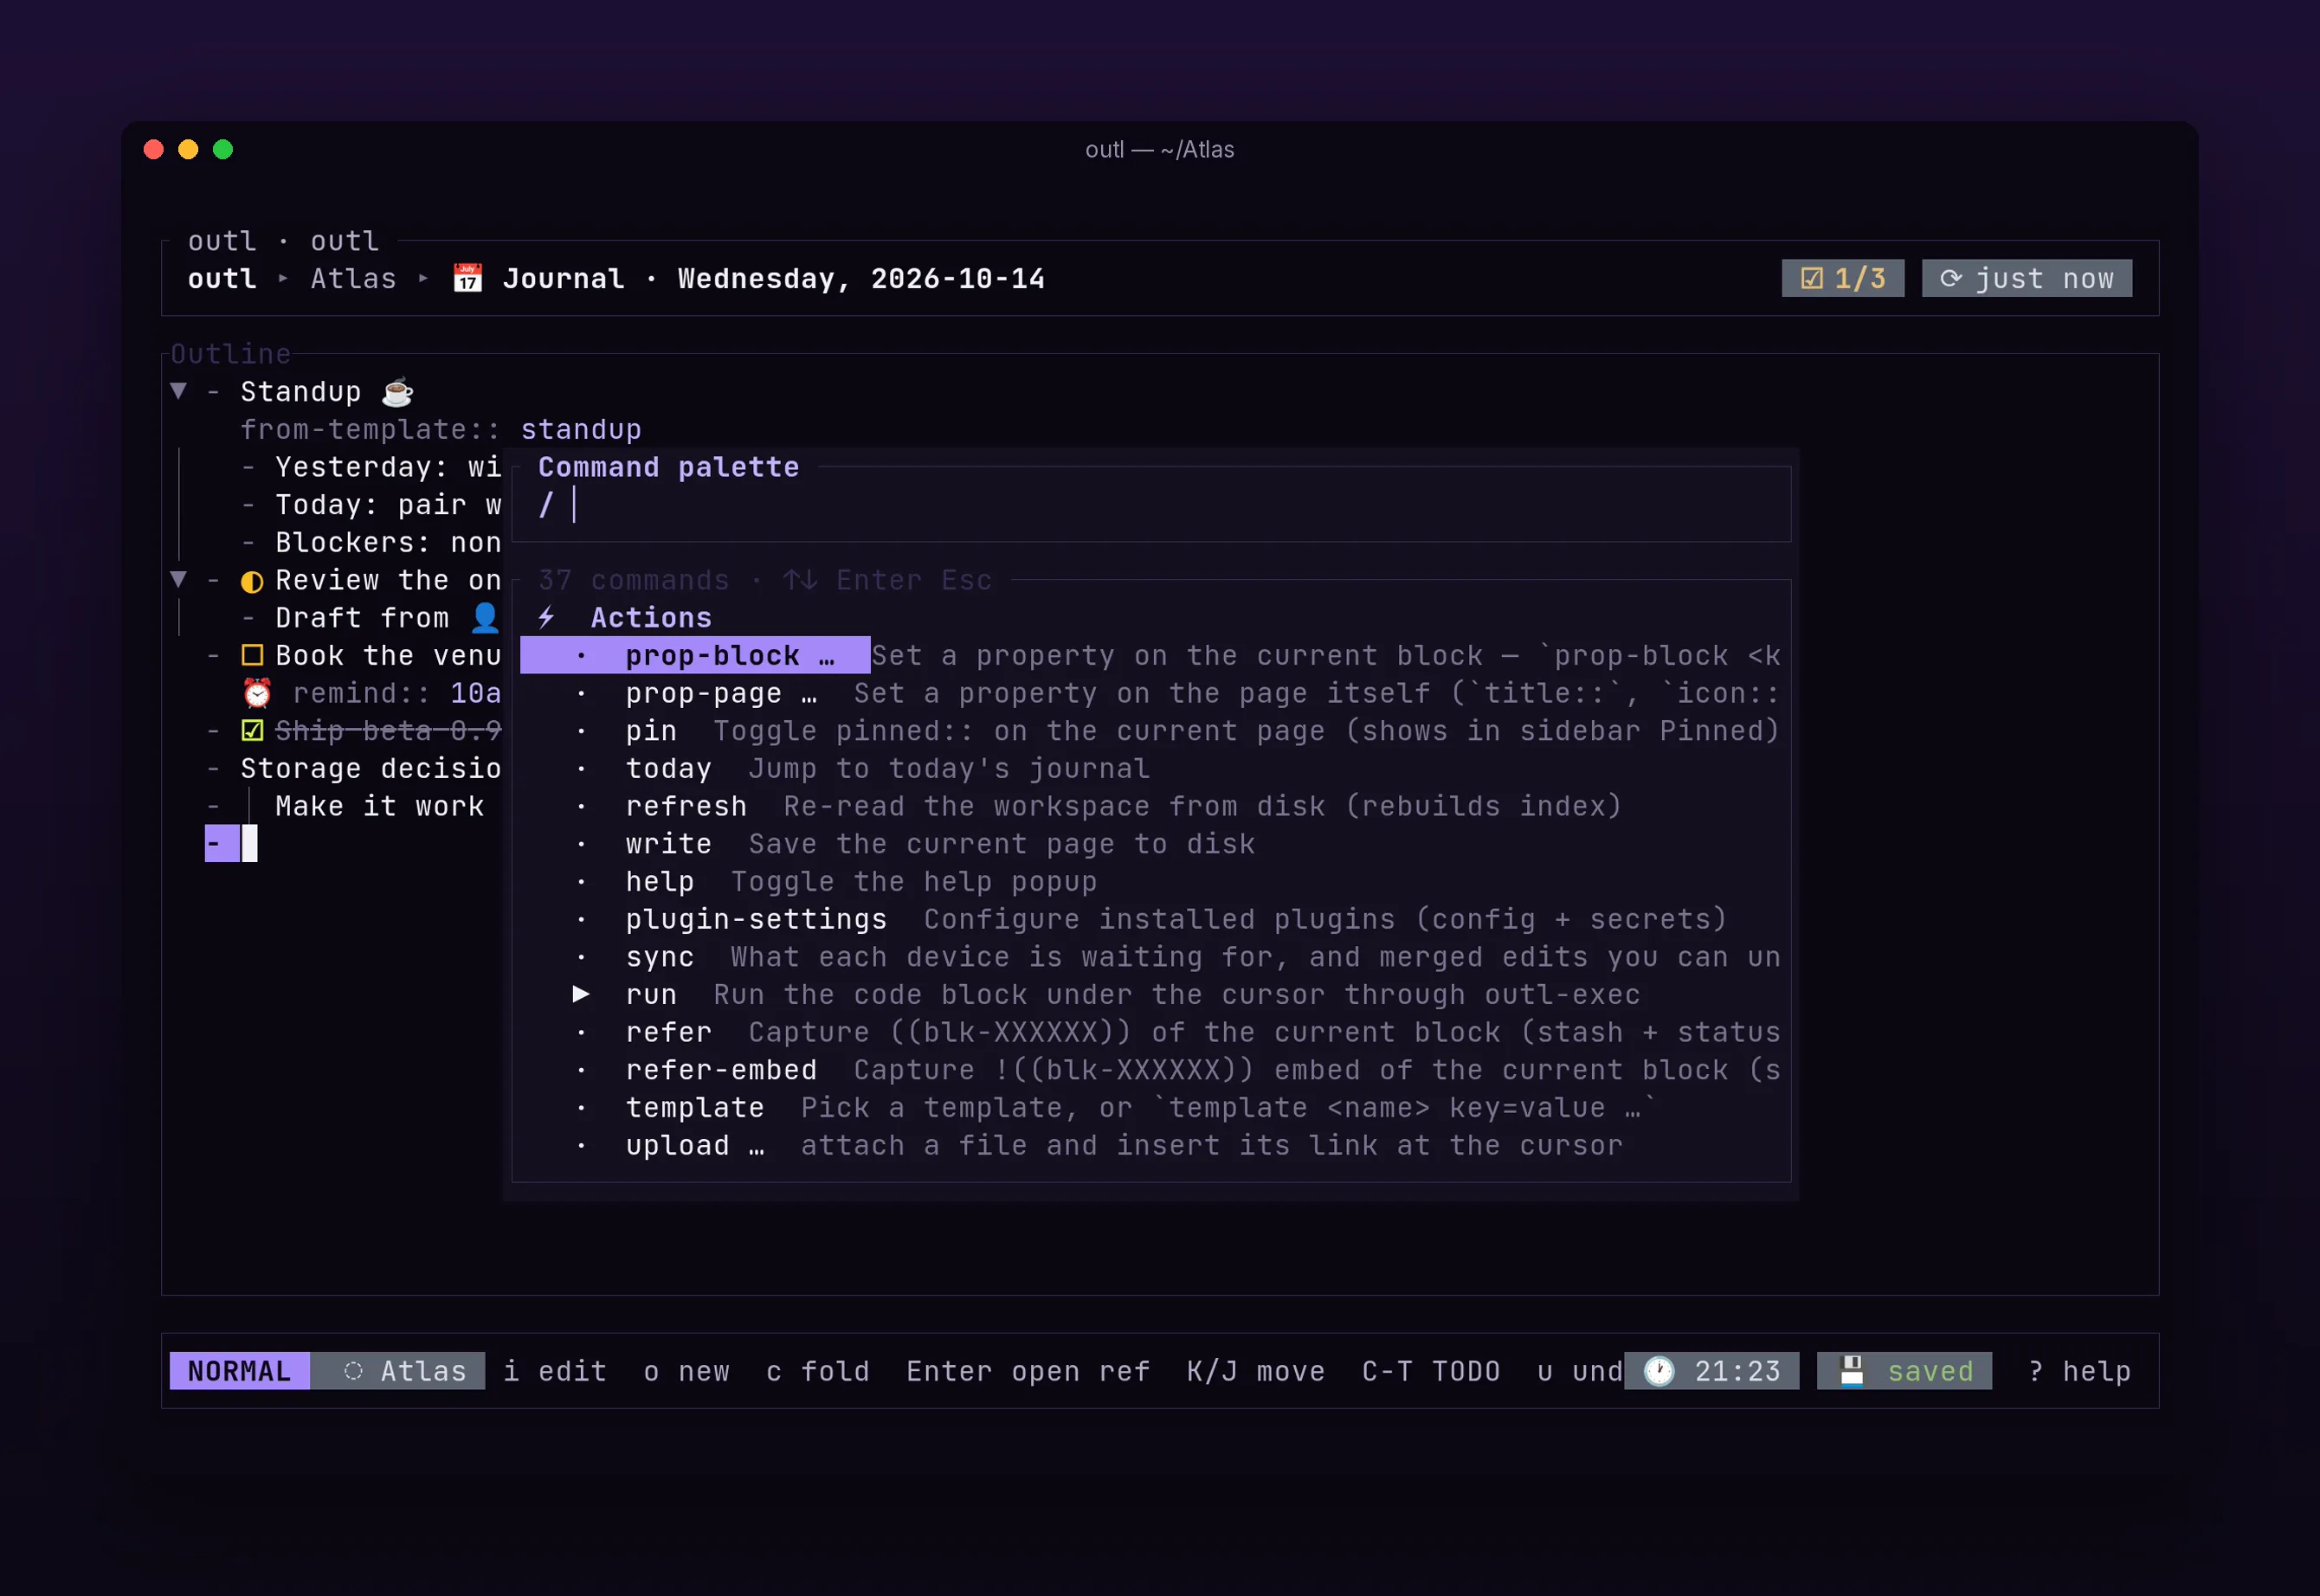Screen dimensions: 2320x1596
Task: Click the play arrow icon beside run
Action: (x=581, y=994)
